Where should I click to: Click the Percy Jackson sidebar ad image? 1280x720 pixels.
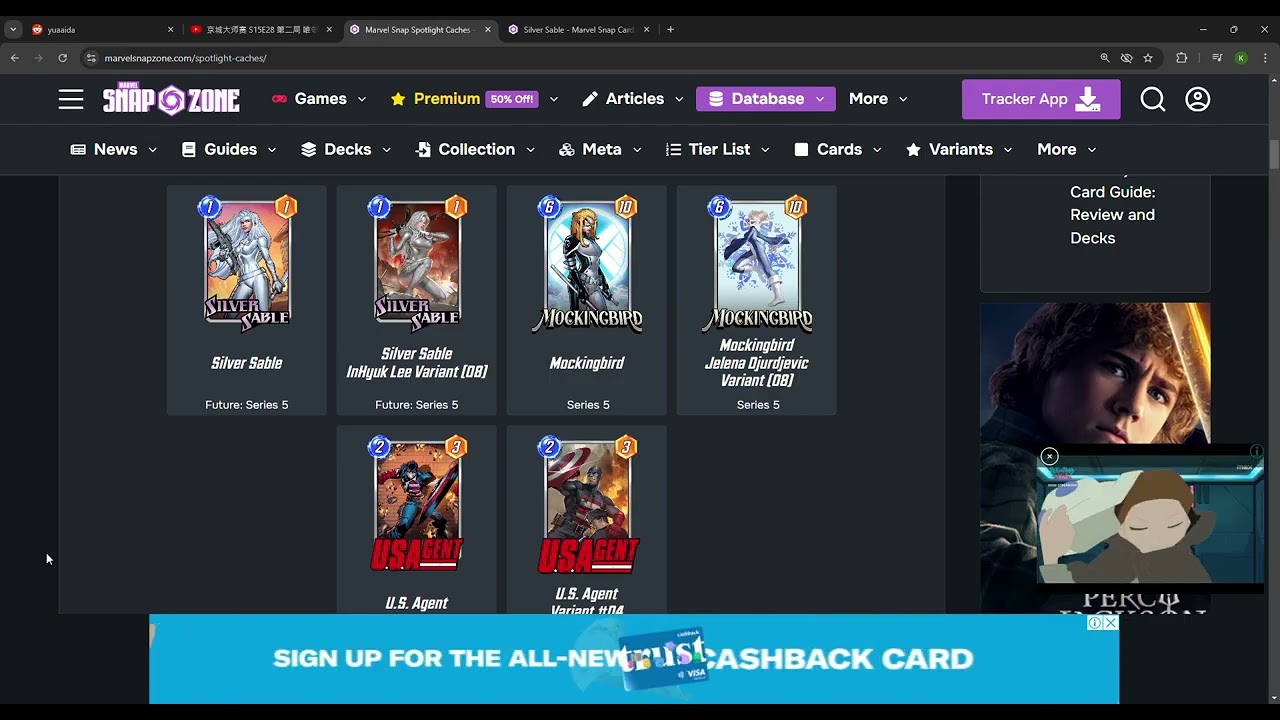(1095, 372)
